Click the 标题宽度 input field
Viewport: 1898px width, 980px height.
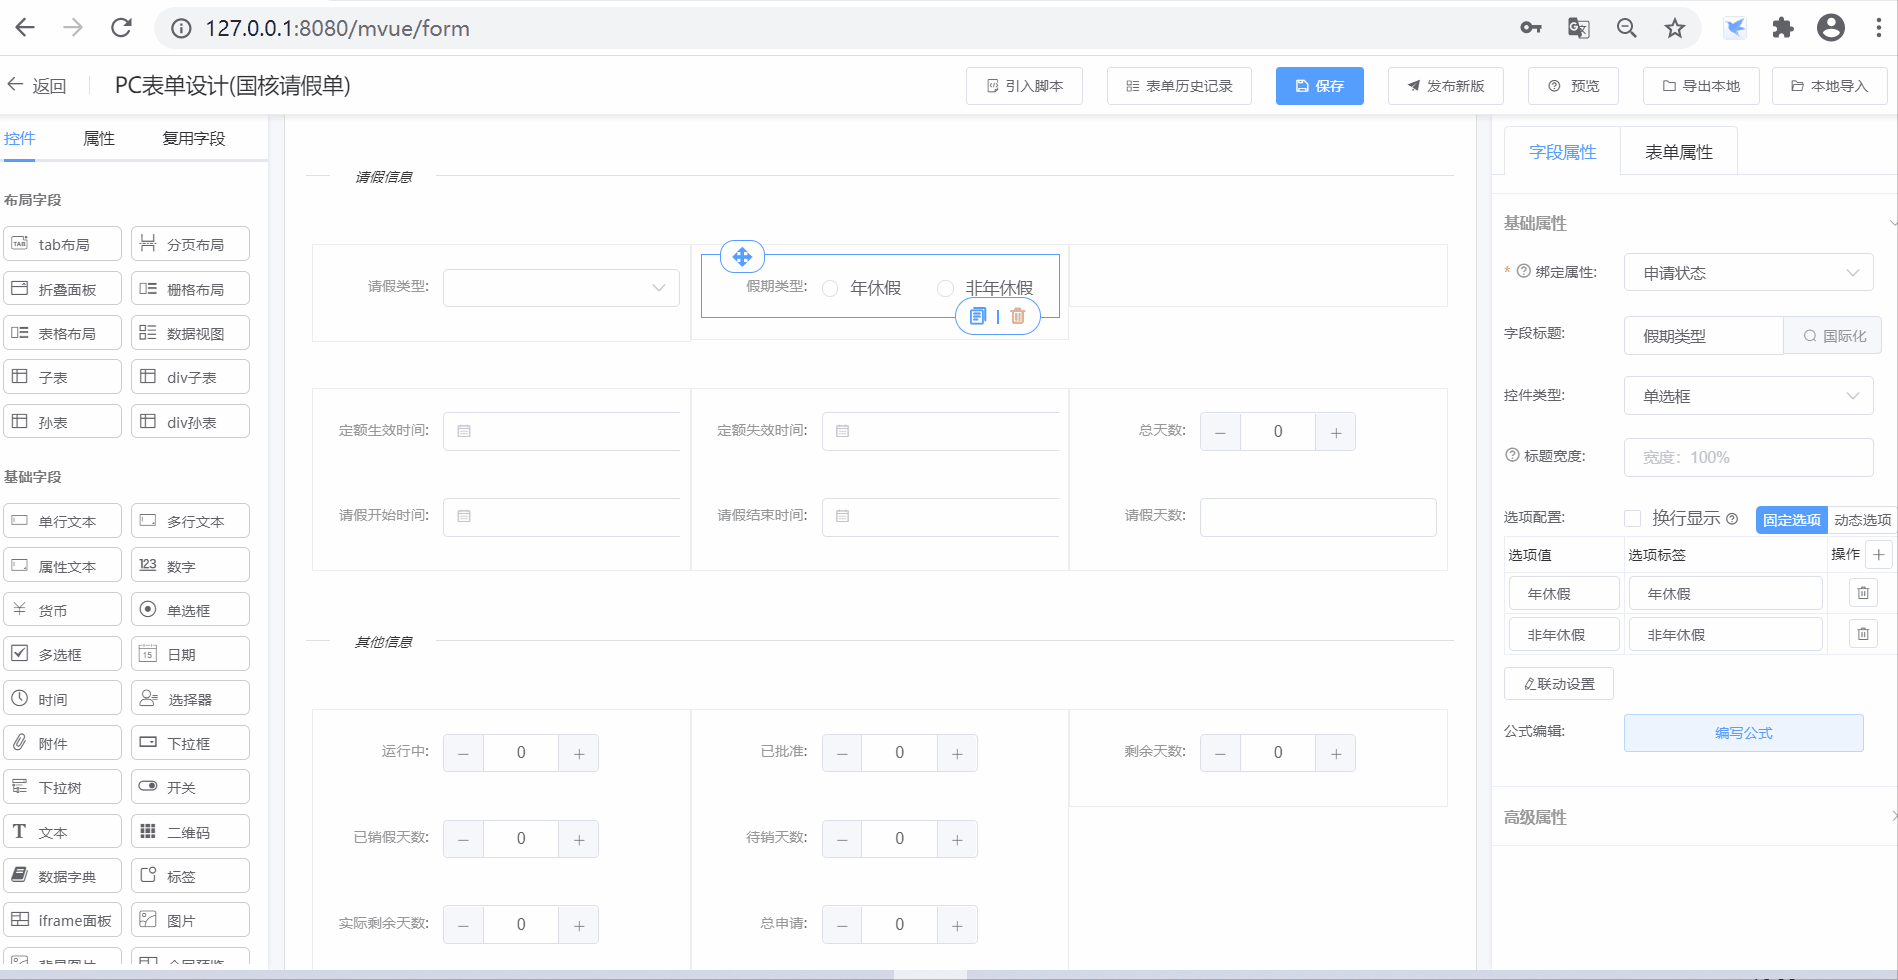point(1748,457)
